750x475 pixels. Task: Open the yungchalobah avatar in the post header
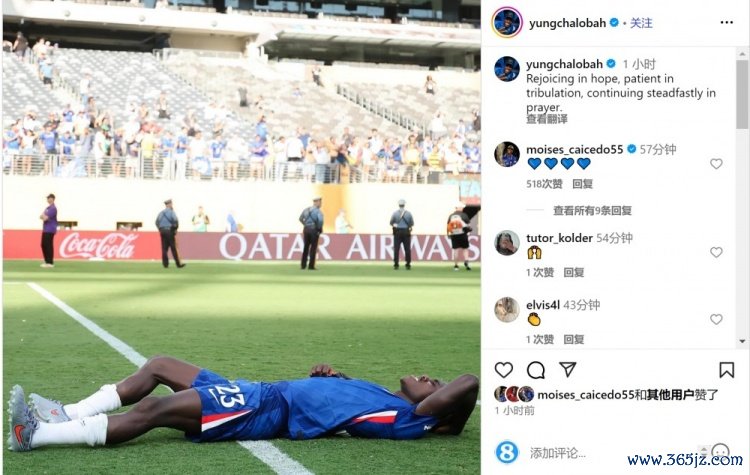point(507,22)
